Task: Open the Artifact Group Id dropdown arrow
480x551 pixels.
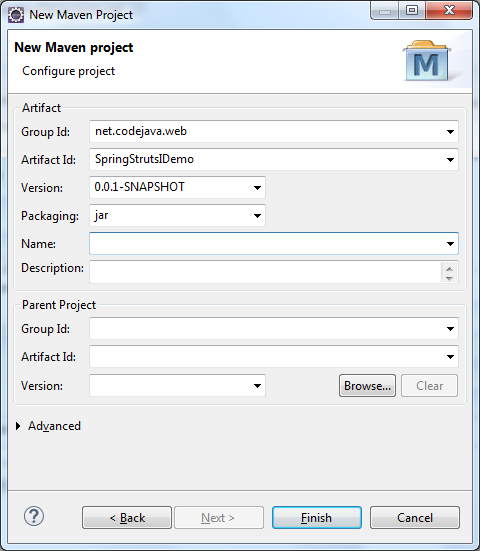Action: [450, 132]
